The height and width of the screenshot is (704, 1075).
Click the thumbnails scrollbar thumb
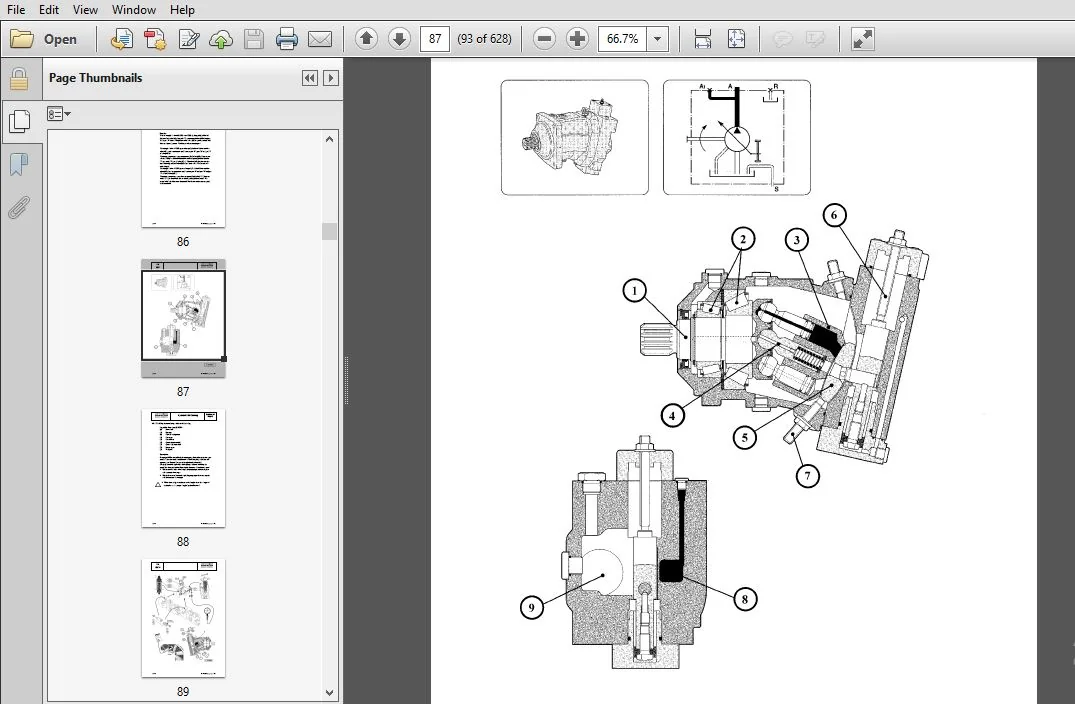pos(330,232)
